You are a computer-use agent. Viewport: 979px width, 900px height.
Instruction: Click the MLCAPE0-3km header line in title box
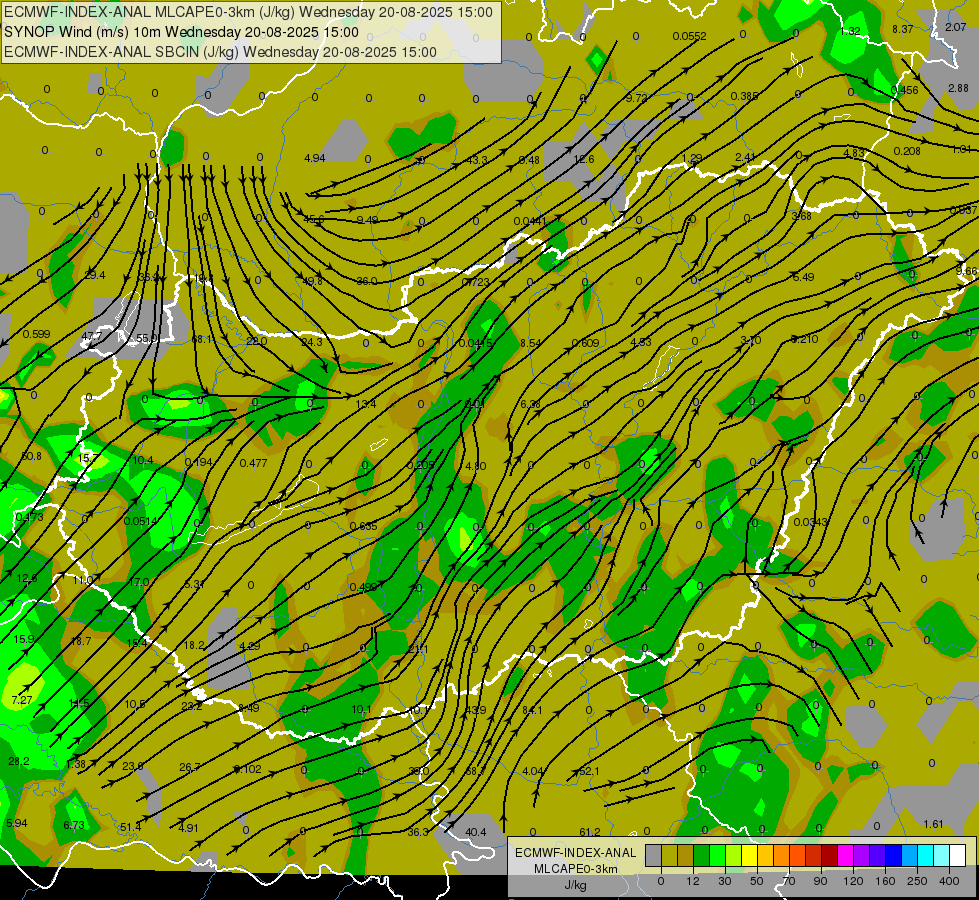(248, 12)
